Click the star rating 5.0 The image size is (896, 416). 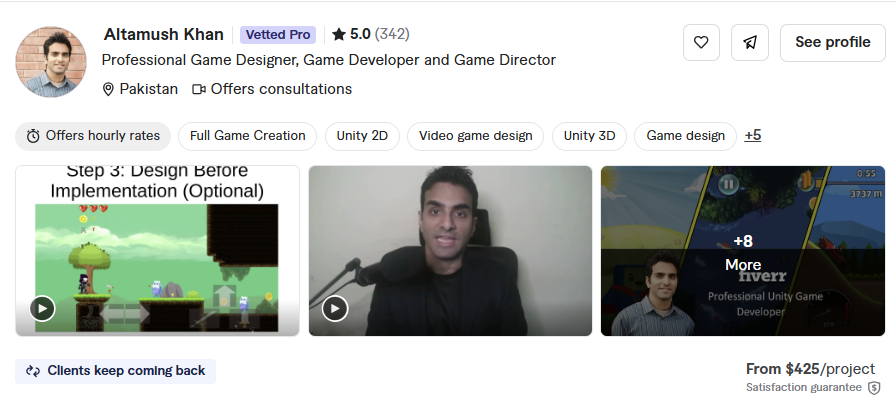tap(351, 34)
